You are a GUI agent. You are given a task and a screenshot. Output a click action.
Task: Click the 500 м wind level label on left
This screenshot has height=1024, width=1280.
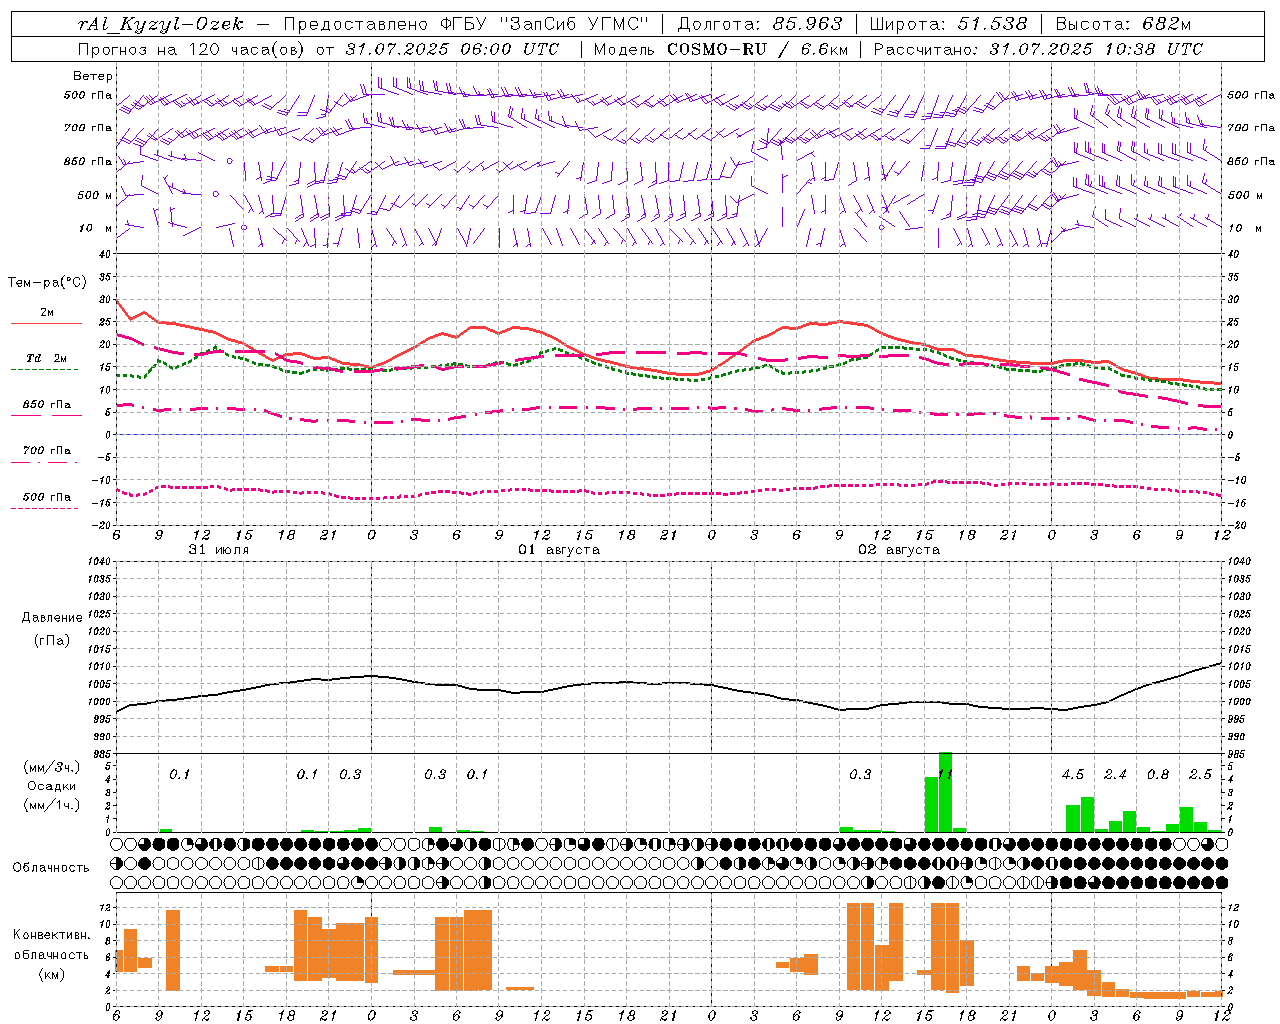tap(96, 195)
